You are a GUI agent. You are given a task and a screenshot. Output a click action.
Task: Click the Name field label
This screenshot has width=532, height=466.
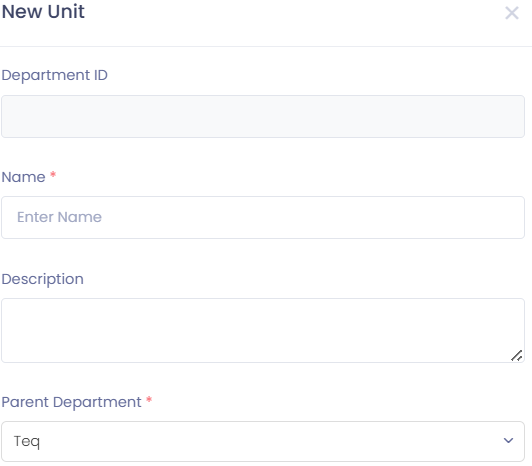23,177
